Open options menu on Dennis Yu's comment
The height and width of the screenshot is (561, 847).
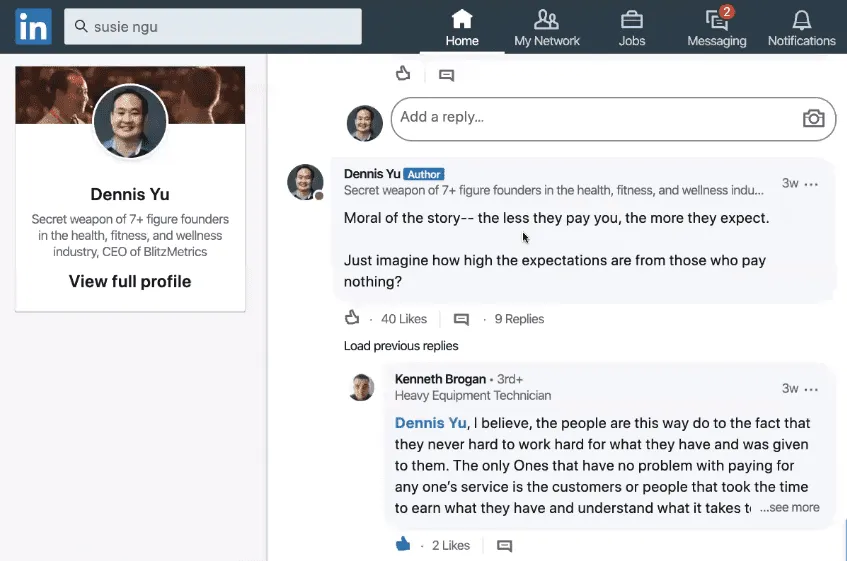point(811,184)
